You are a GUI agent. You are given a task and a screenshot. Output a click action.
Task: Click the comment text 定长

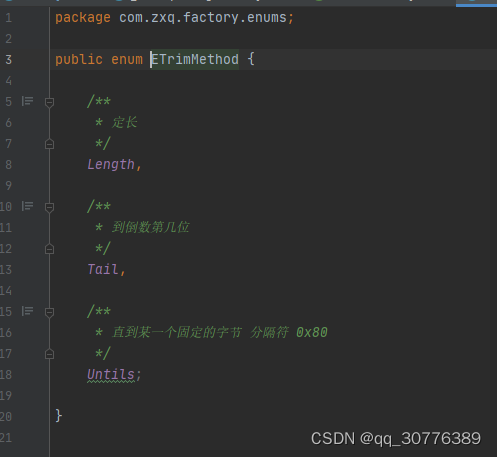pyautogui.click(x=124, y=122)
